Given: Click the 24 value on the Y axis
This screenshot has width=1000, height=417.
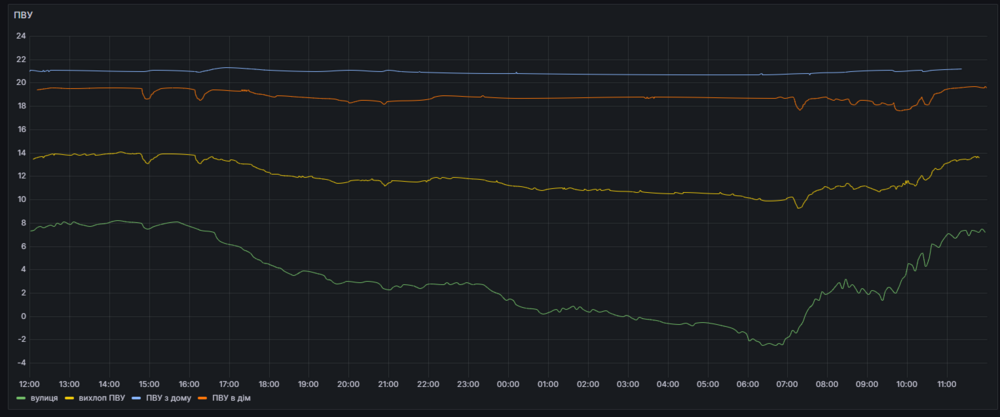Looking at the screenshot, I should pyautogui.click(x=20, y=36).
